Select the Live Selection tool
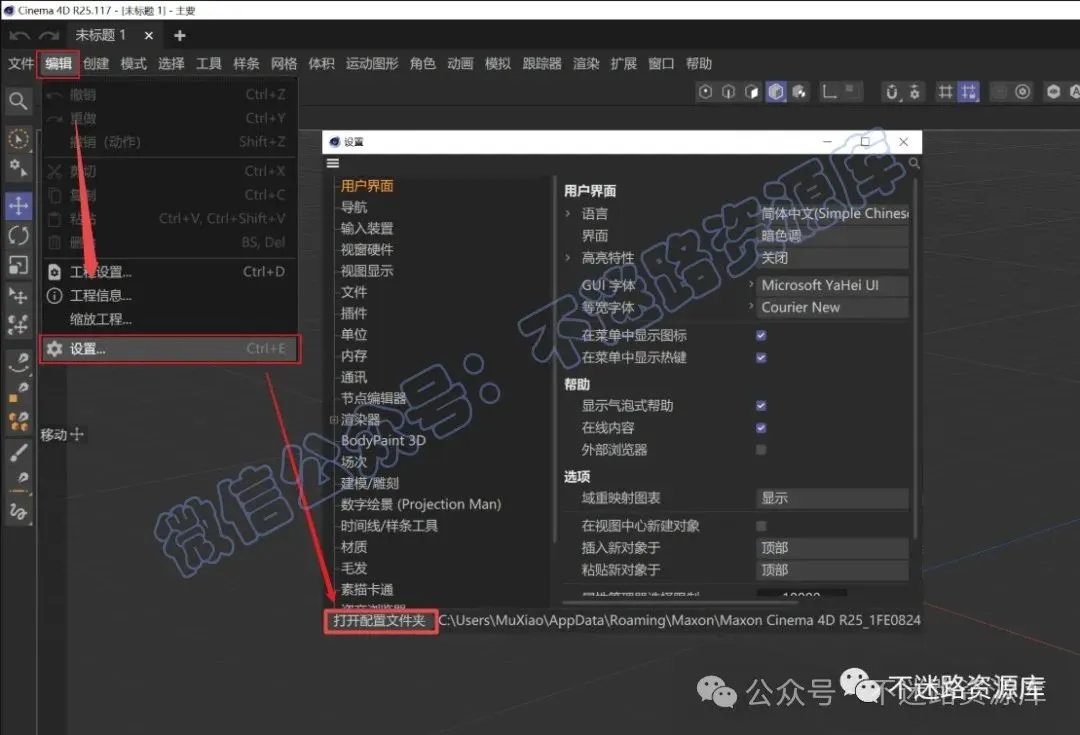This screenshot has width=1080, height=735. tap(18, 139)
